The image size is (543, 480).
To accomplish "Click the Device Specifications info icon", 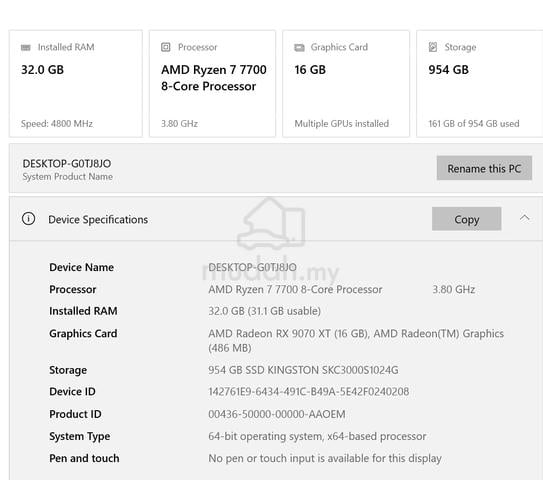I will pos(28,219).
